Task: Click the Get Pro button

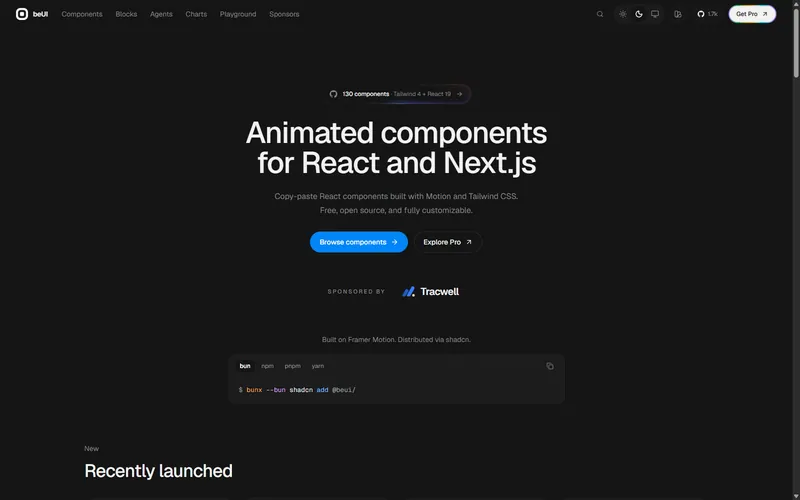Action: [752, 14]
